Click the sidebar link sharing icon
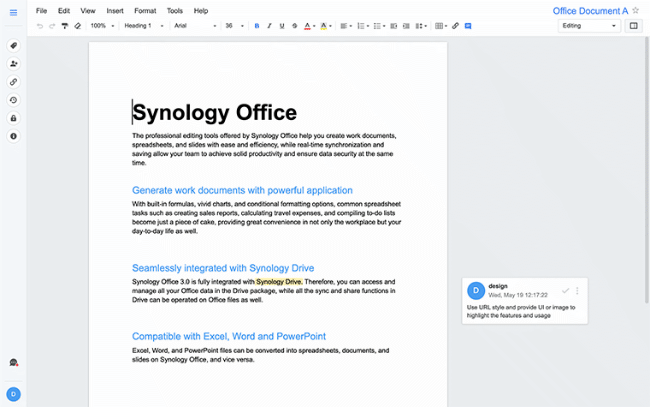The width and height of the screenshot is (650, 407). [13, 82]
